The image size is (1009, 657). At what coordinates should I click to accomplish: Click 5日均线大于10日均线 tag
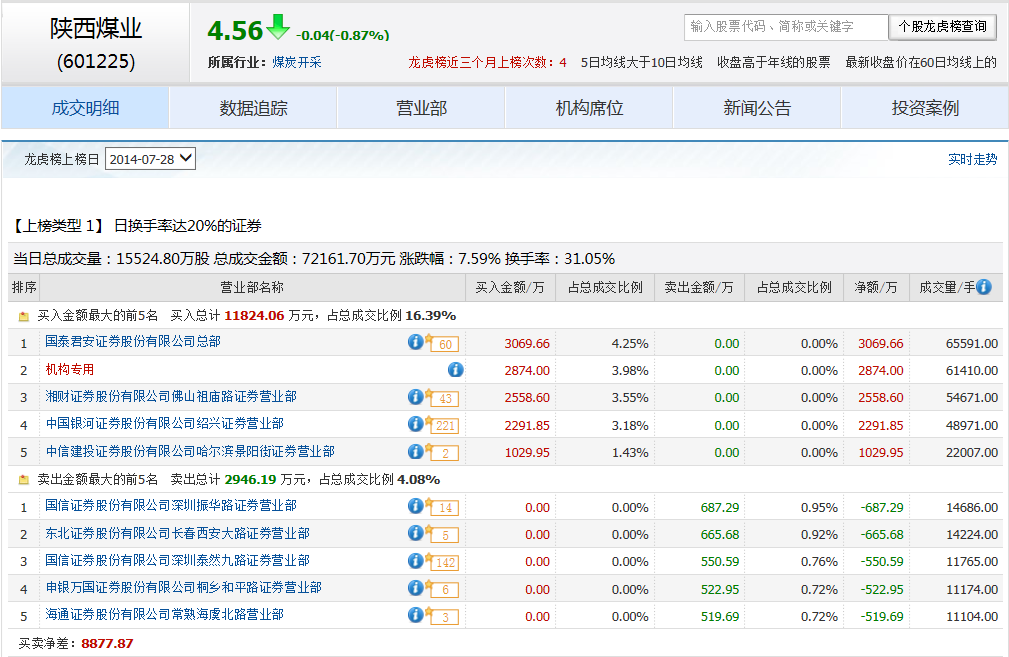[642, 62]
